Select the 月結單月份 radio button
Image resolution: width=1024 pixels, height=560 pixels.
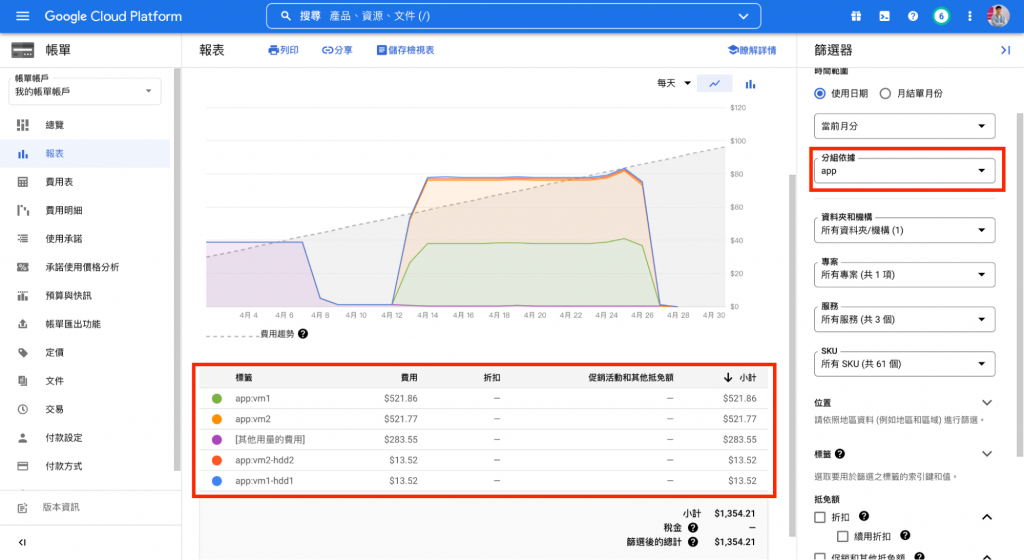(x=885, y=93)
